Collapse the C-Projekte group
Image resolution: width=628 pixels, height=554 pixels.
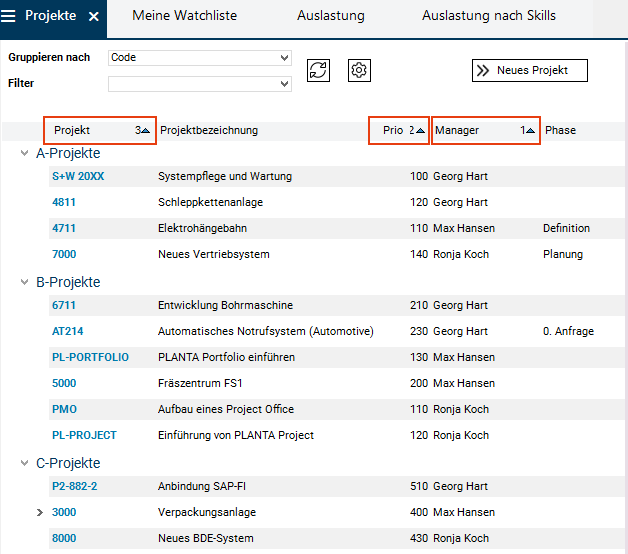pos(25,464)
